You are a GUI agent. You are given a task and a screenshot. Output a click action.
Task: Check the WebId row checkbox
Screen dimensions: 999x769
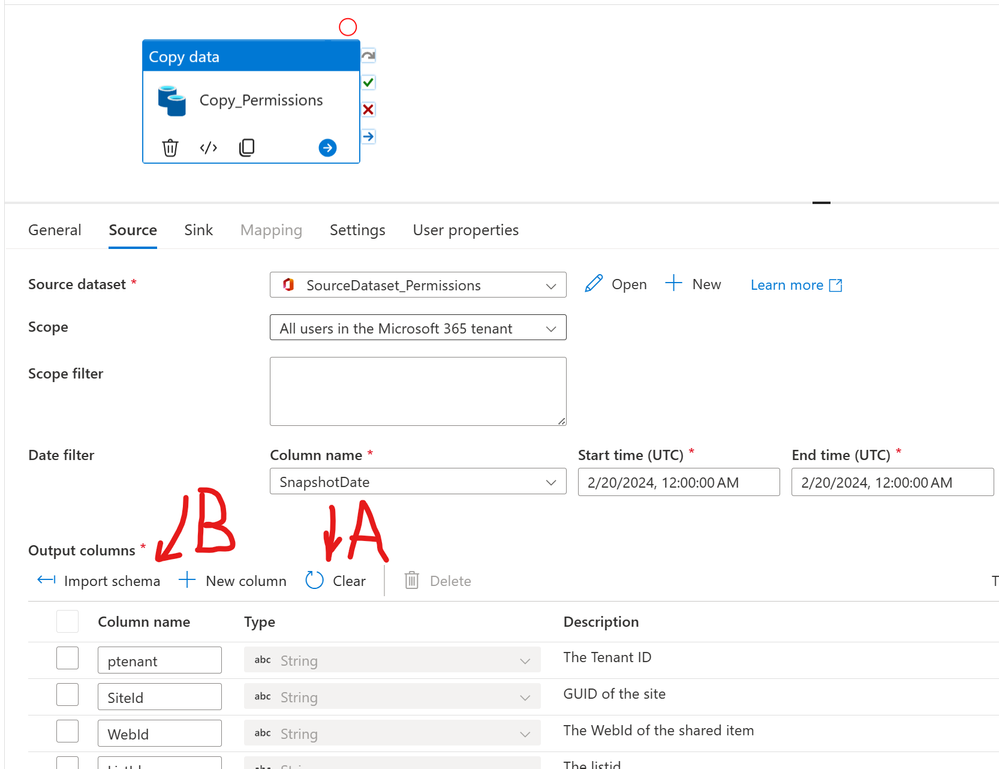(68, 731)
